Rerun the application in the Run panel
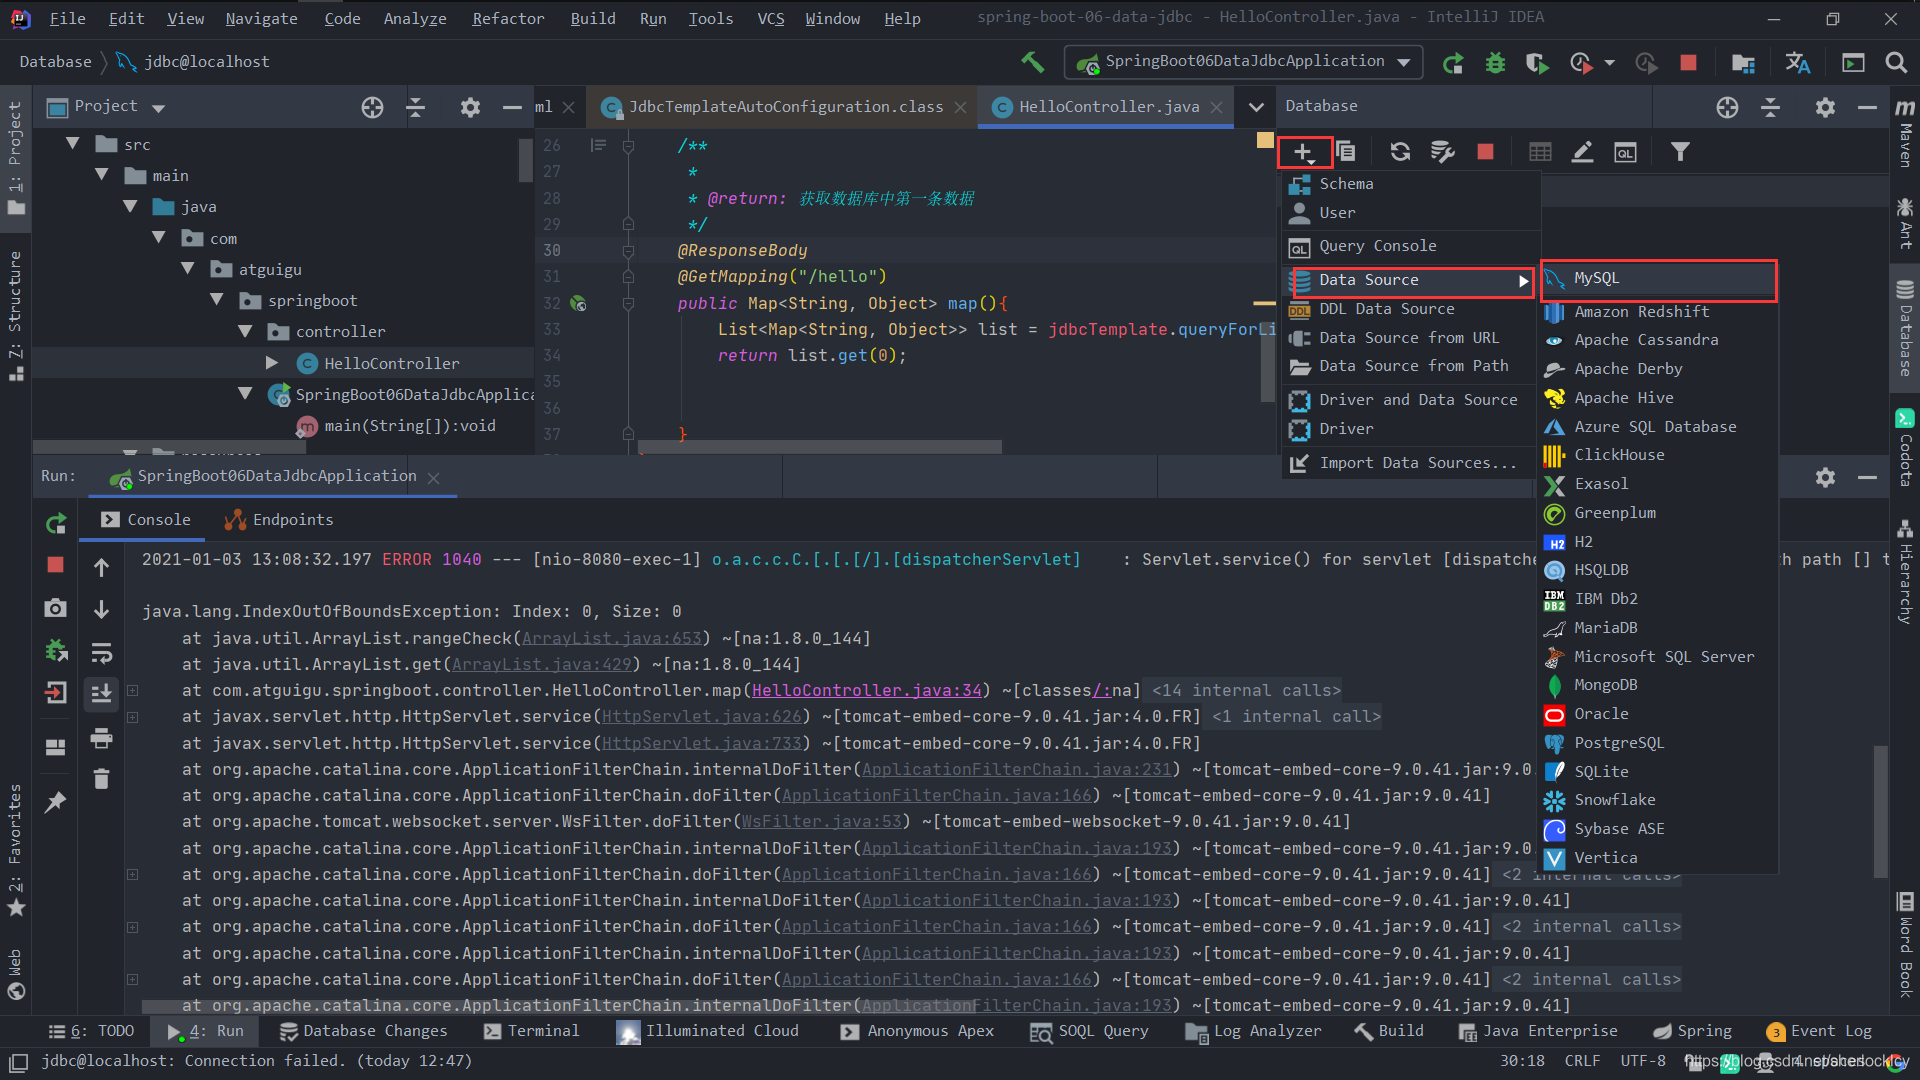Screen dimensions: 1920x1080 56,523
